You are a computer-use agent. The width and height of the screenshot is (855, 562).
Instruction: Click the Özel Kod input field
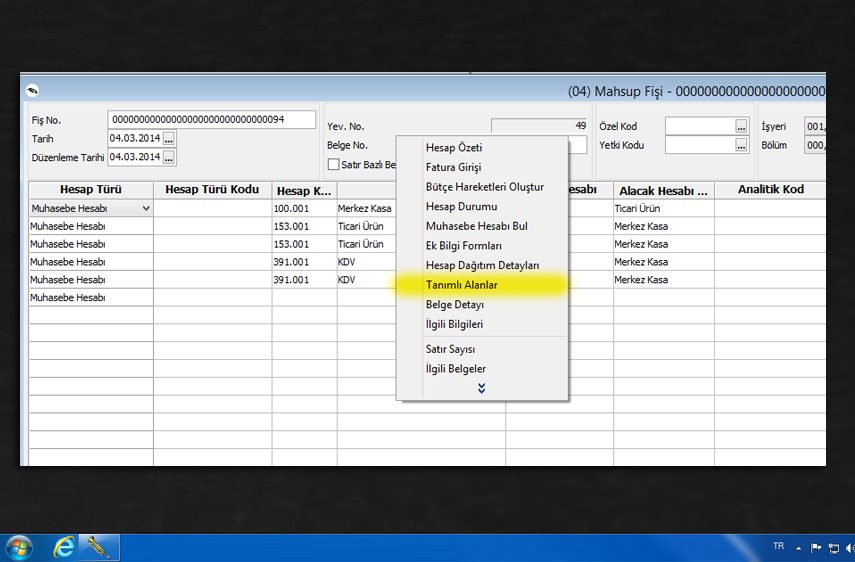700,126
